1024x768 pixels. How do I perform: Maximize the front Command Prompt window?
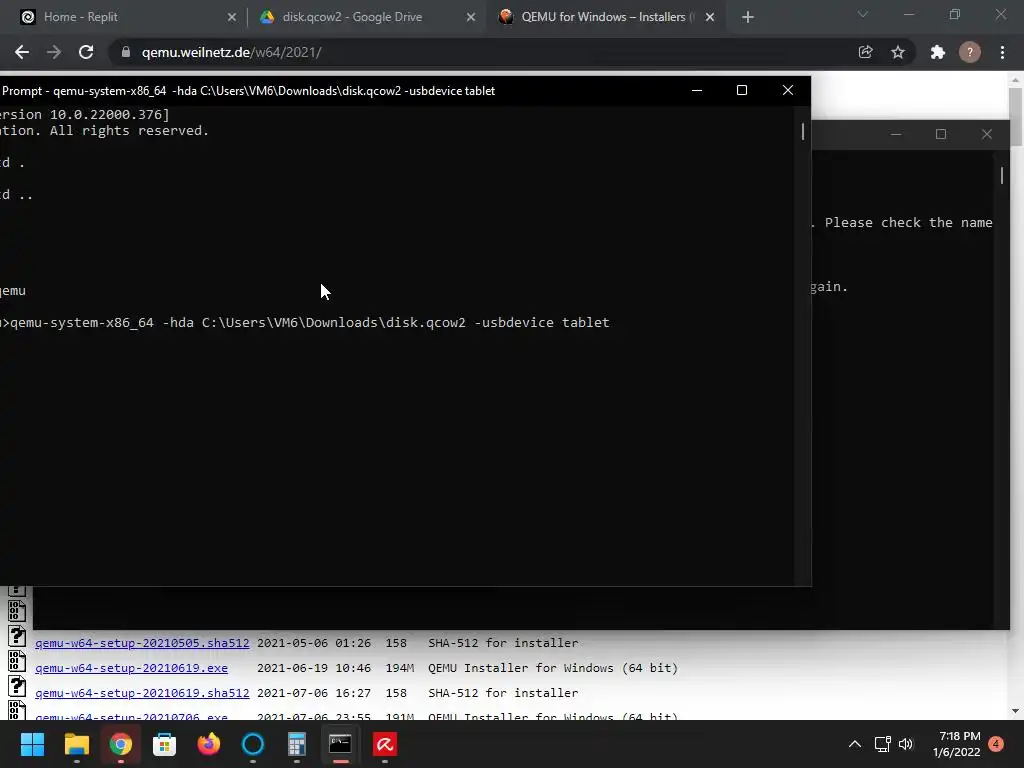pos(742,90)
